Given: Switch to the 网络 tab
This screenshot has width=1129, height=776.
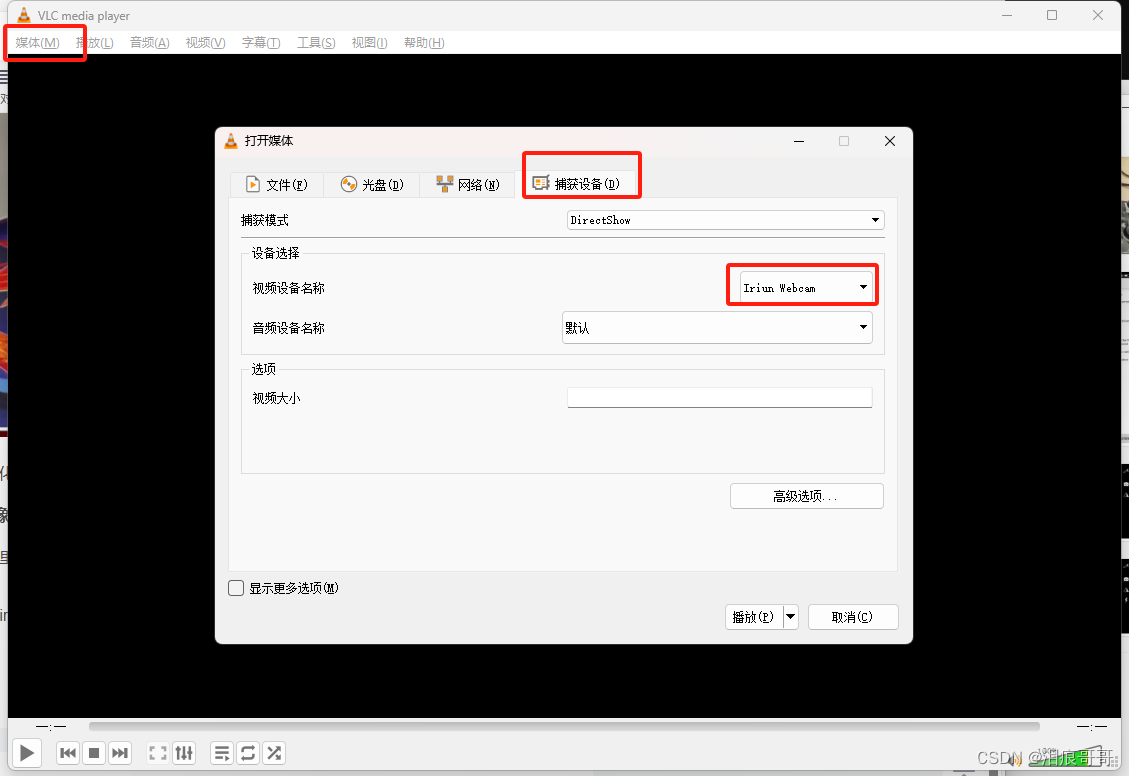Looking at the screenshot, I should [467, 185].
